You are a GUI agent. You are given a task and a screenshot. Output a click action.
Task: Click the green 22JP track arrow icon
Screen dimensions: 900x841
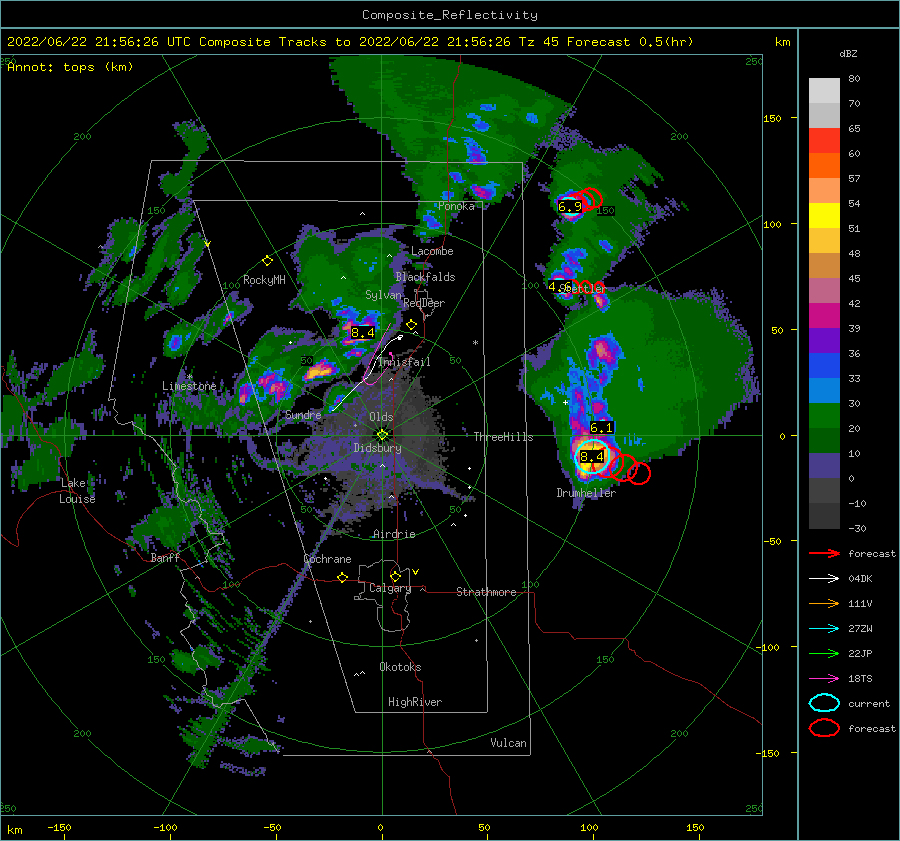824,653
